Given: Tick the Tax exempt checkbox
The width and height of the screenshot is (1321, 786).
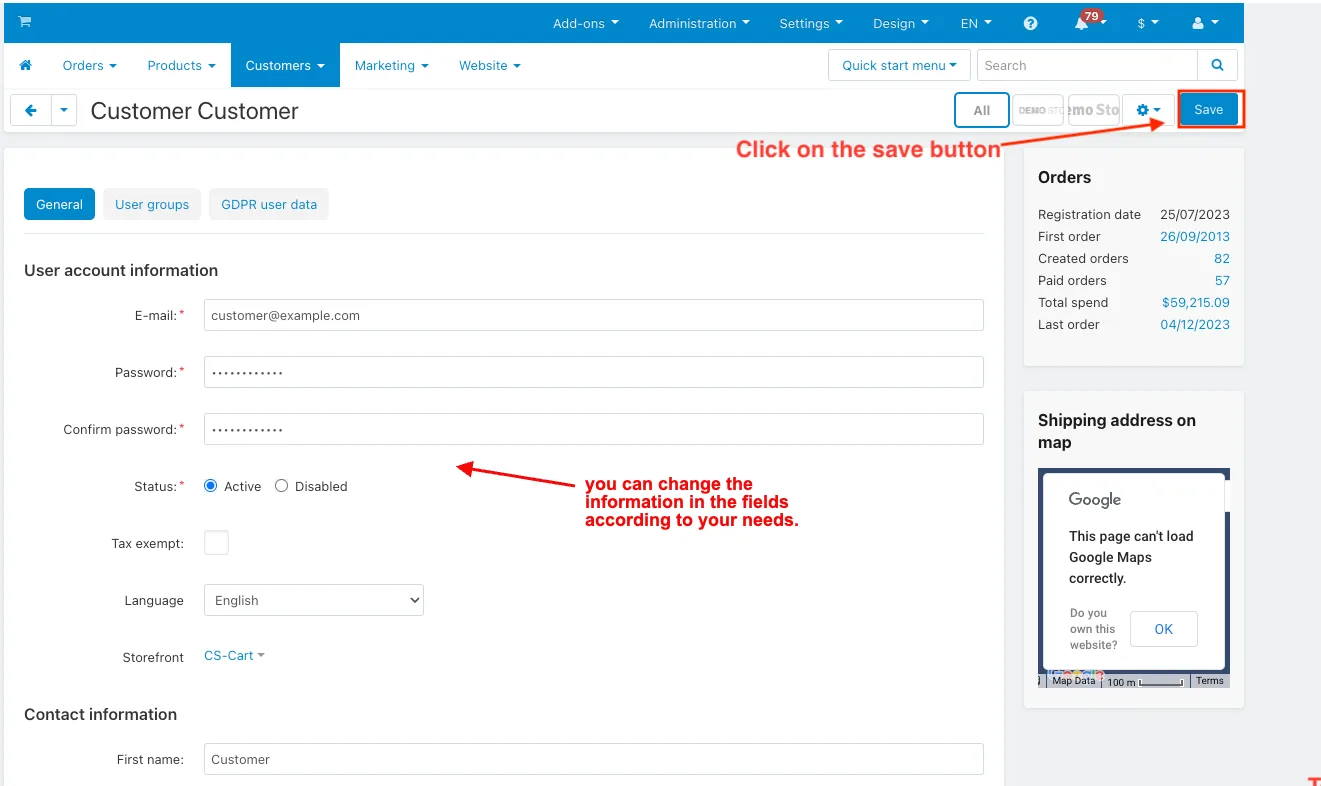Looking at the screenshot, I should pyautogui.click(x=216, y=543).
